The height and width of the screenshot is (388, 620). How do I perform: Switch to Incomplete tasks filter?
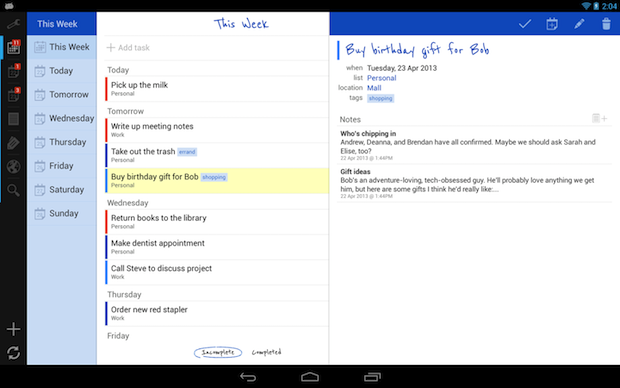pyautogui.click(x=218, y=352)
